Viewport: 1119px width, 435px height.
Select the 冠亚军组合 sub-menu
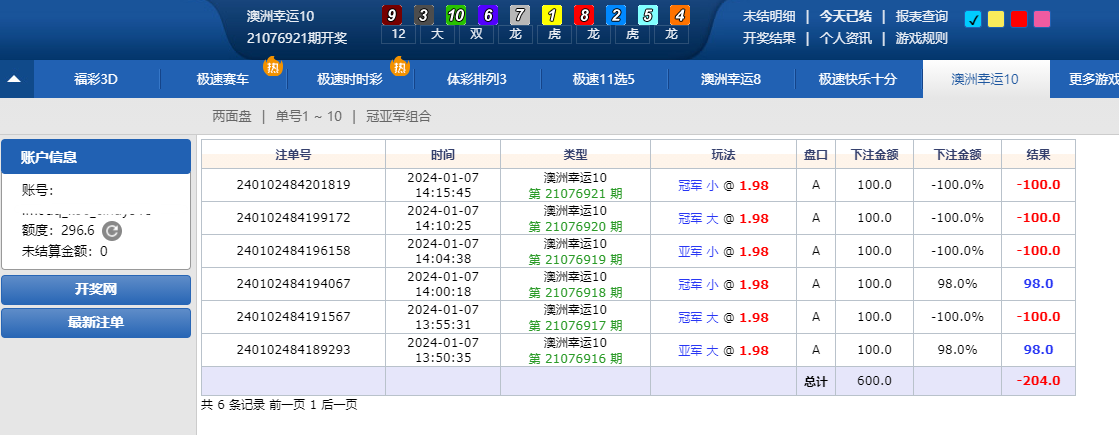pos(398,116)
